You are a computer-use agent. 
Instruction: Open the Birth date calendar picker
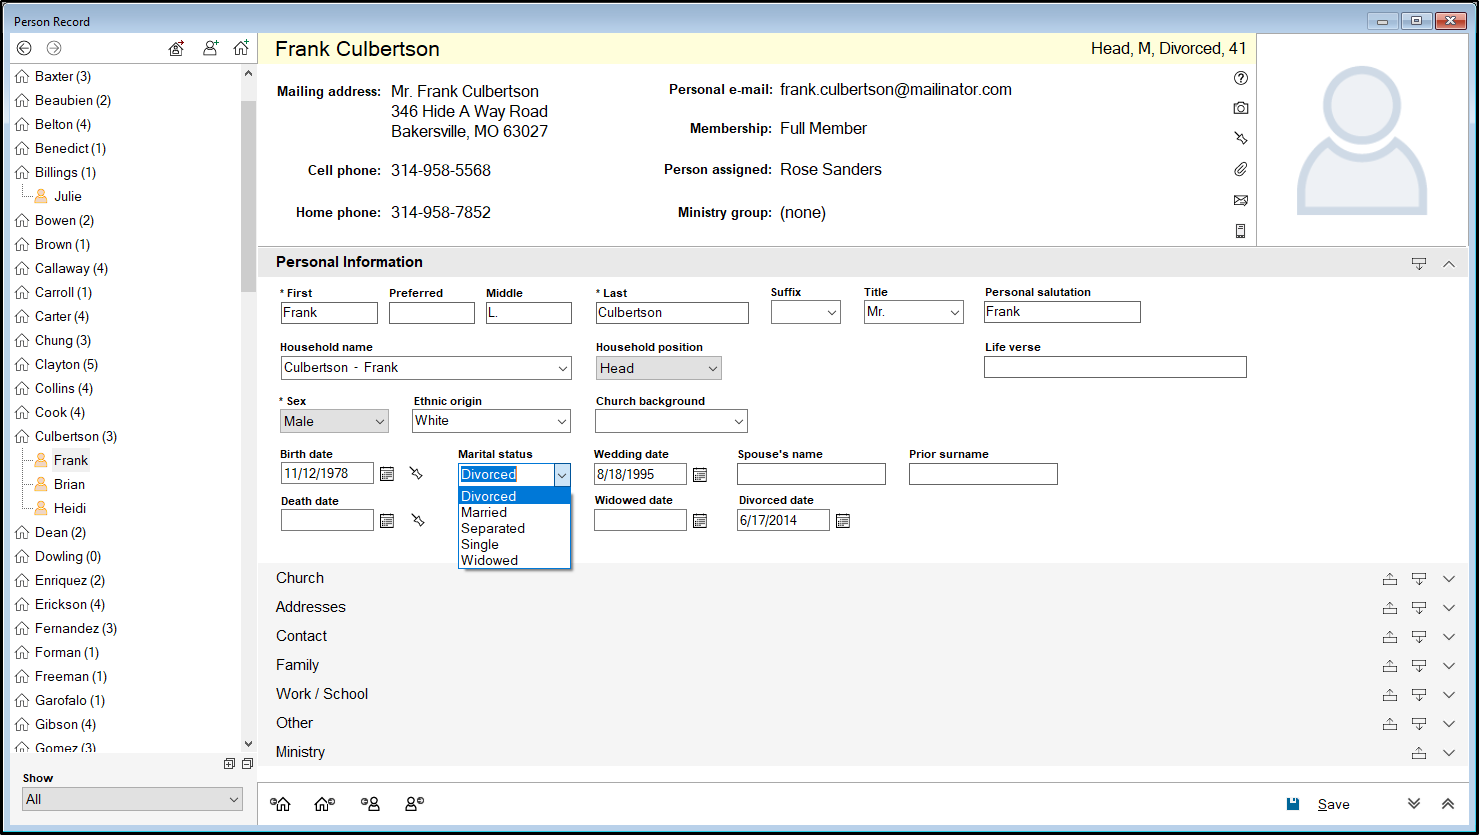click(x=387, y=474)
